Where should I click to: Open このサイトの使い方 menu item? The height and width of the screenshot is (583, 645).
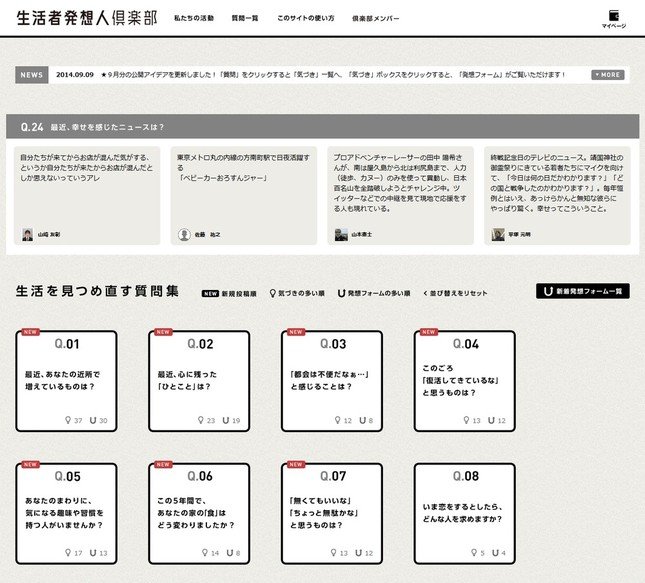tap(306, 18)
